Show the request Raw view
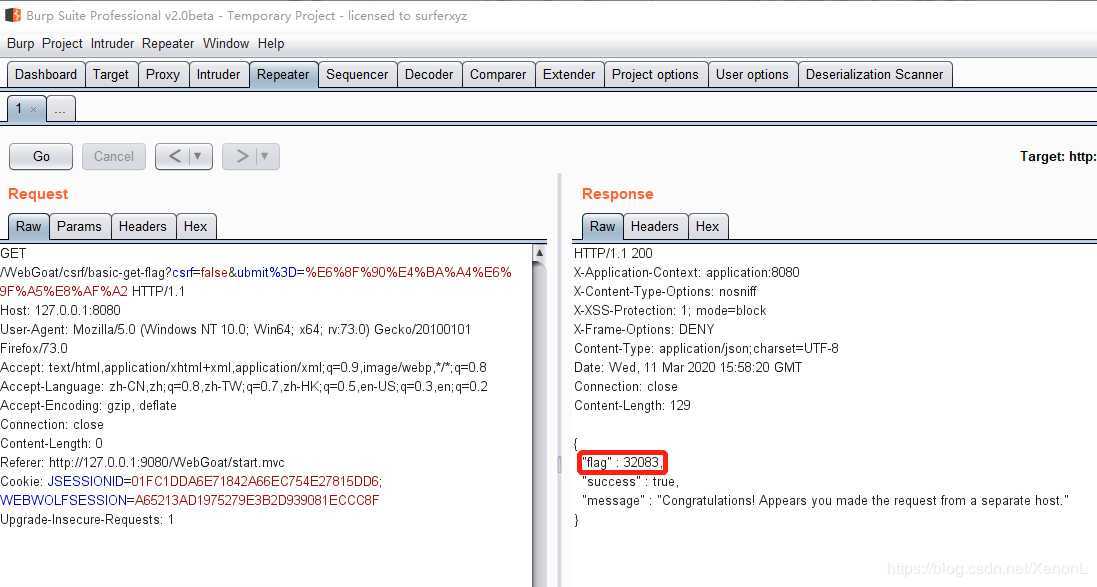Viewport: 1097px width, 587px height. click(29, 226)
